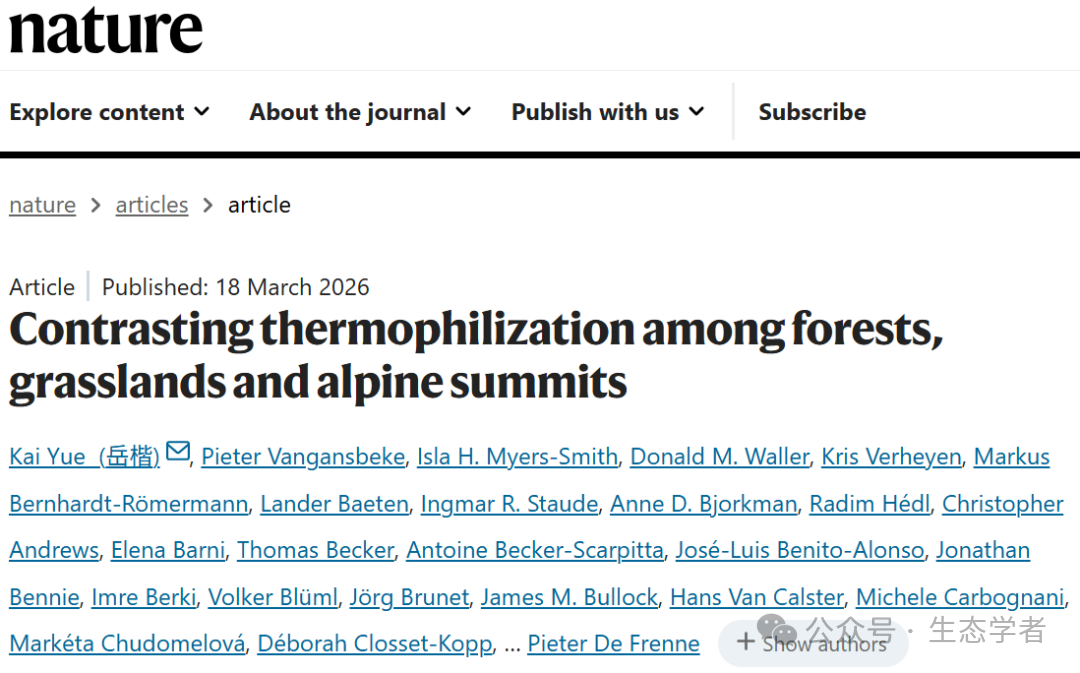Click the article title heading

[x=476, y=355]
